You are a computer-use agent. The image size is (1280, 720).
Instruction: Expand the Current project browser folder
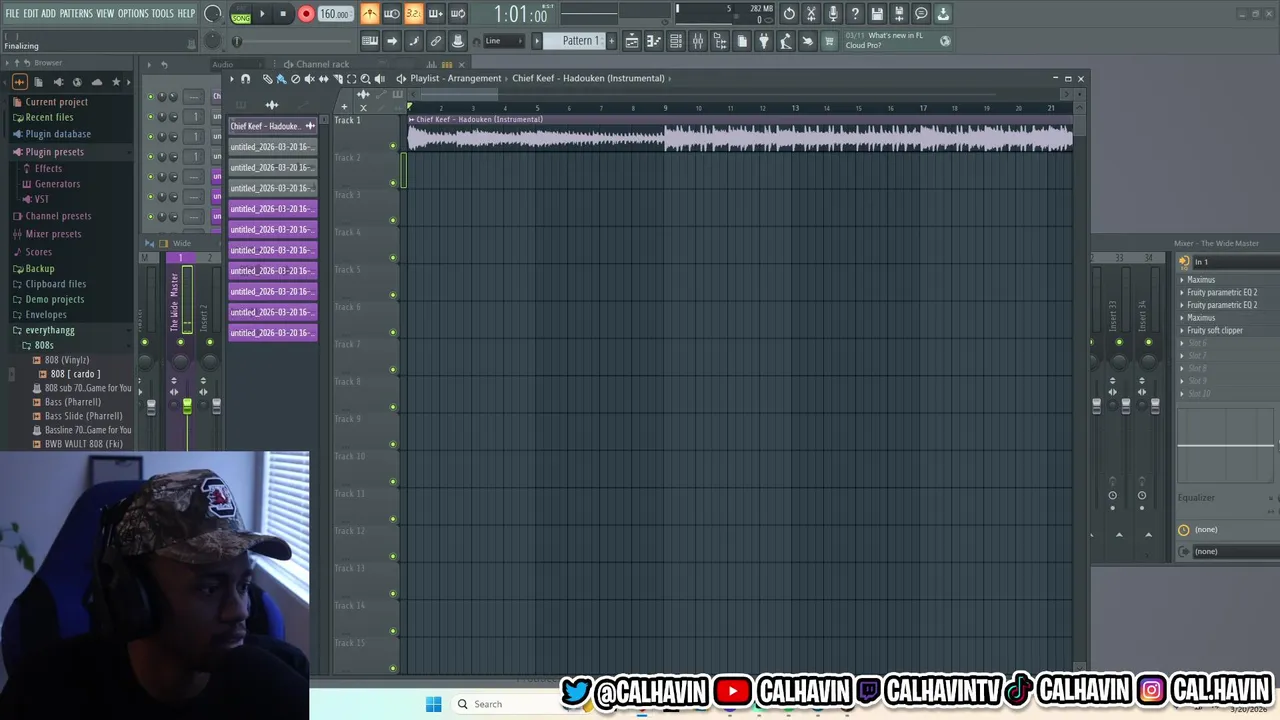click(56, 102)
